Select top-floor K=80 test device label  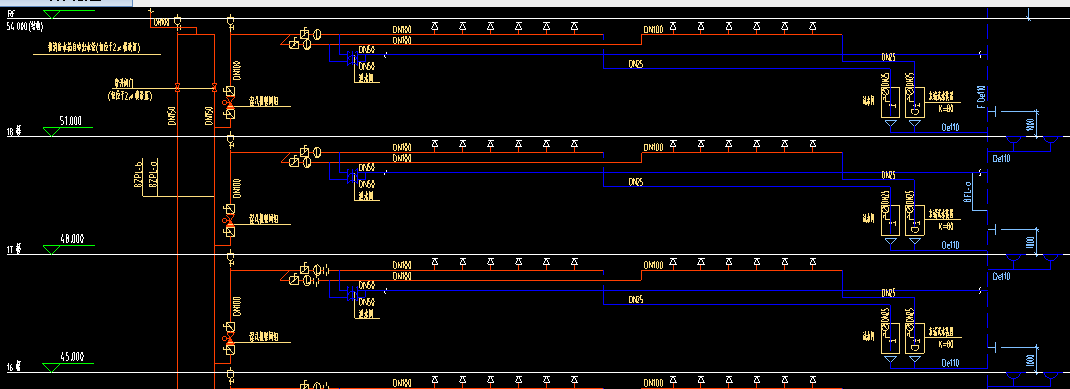click(x=945, y=108)
